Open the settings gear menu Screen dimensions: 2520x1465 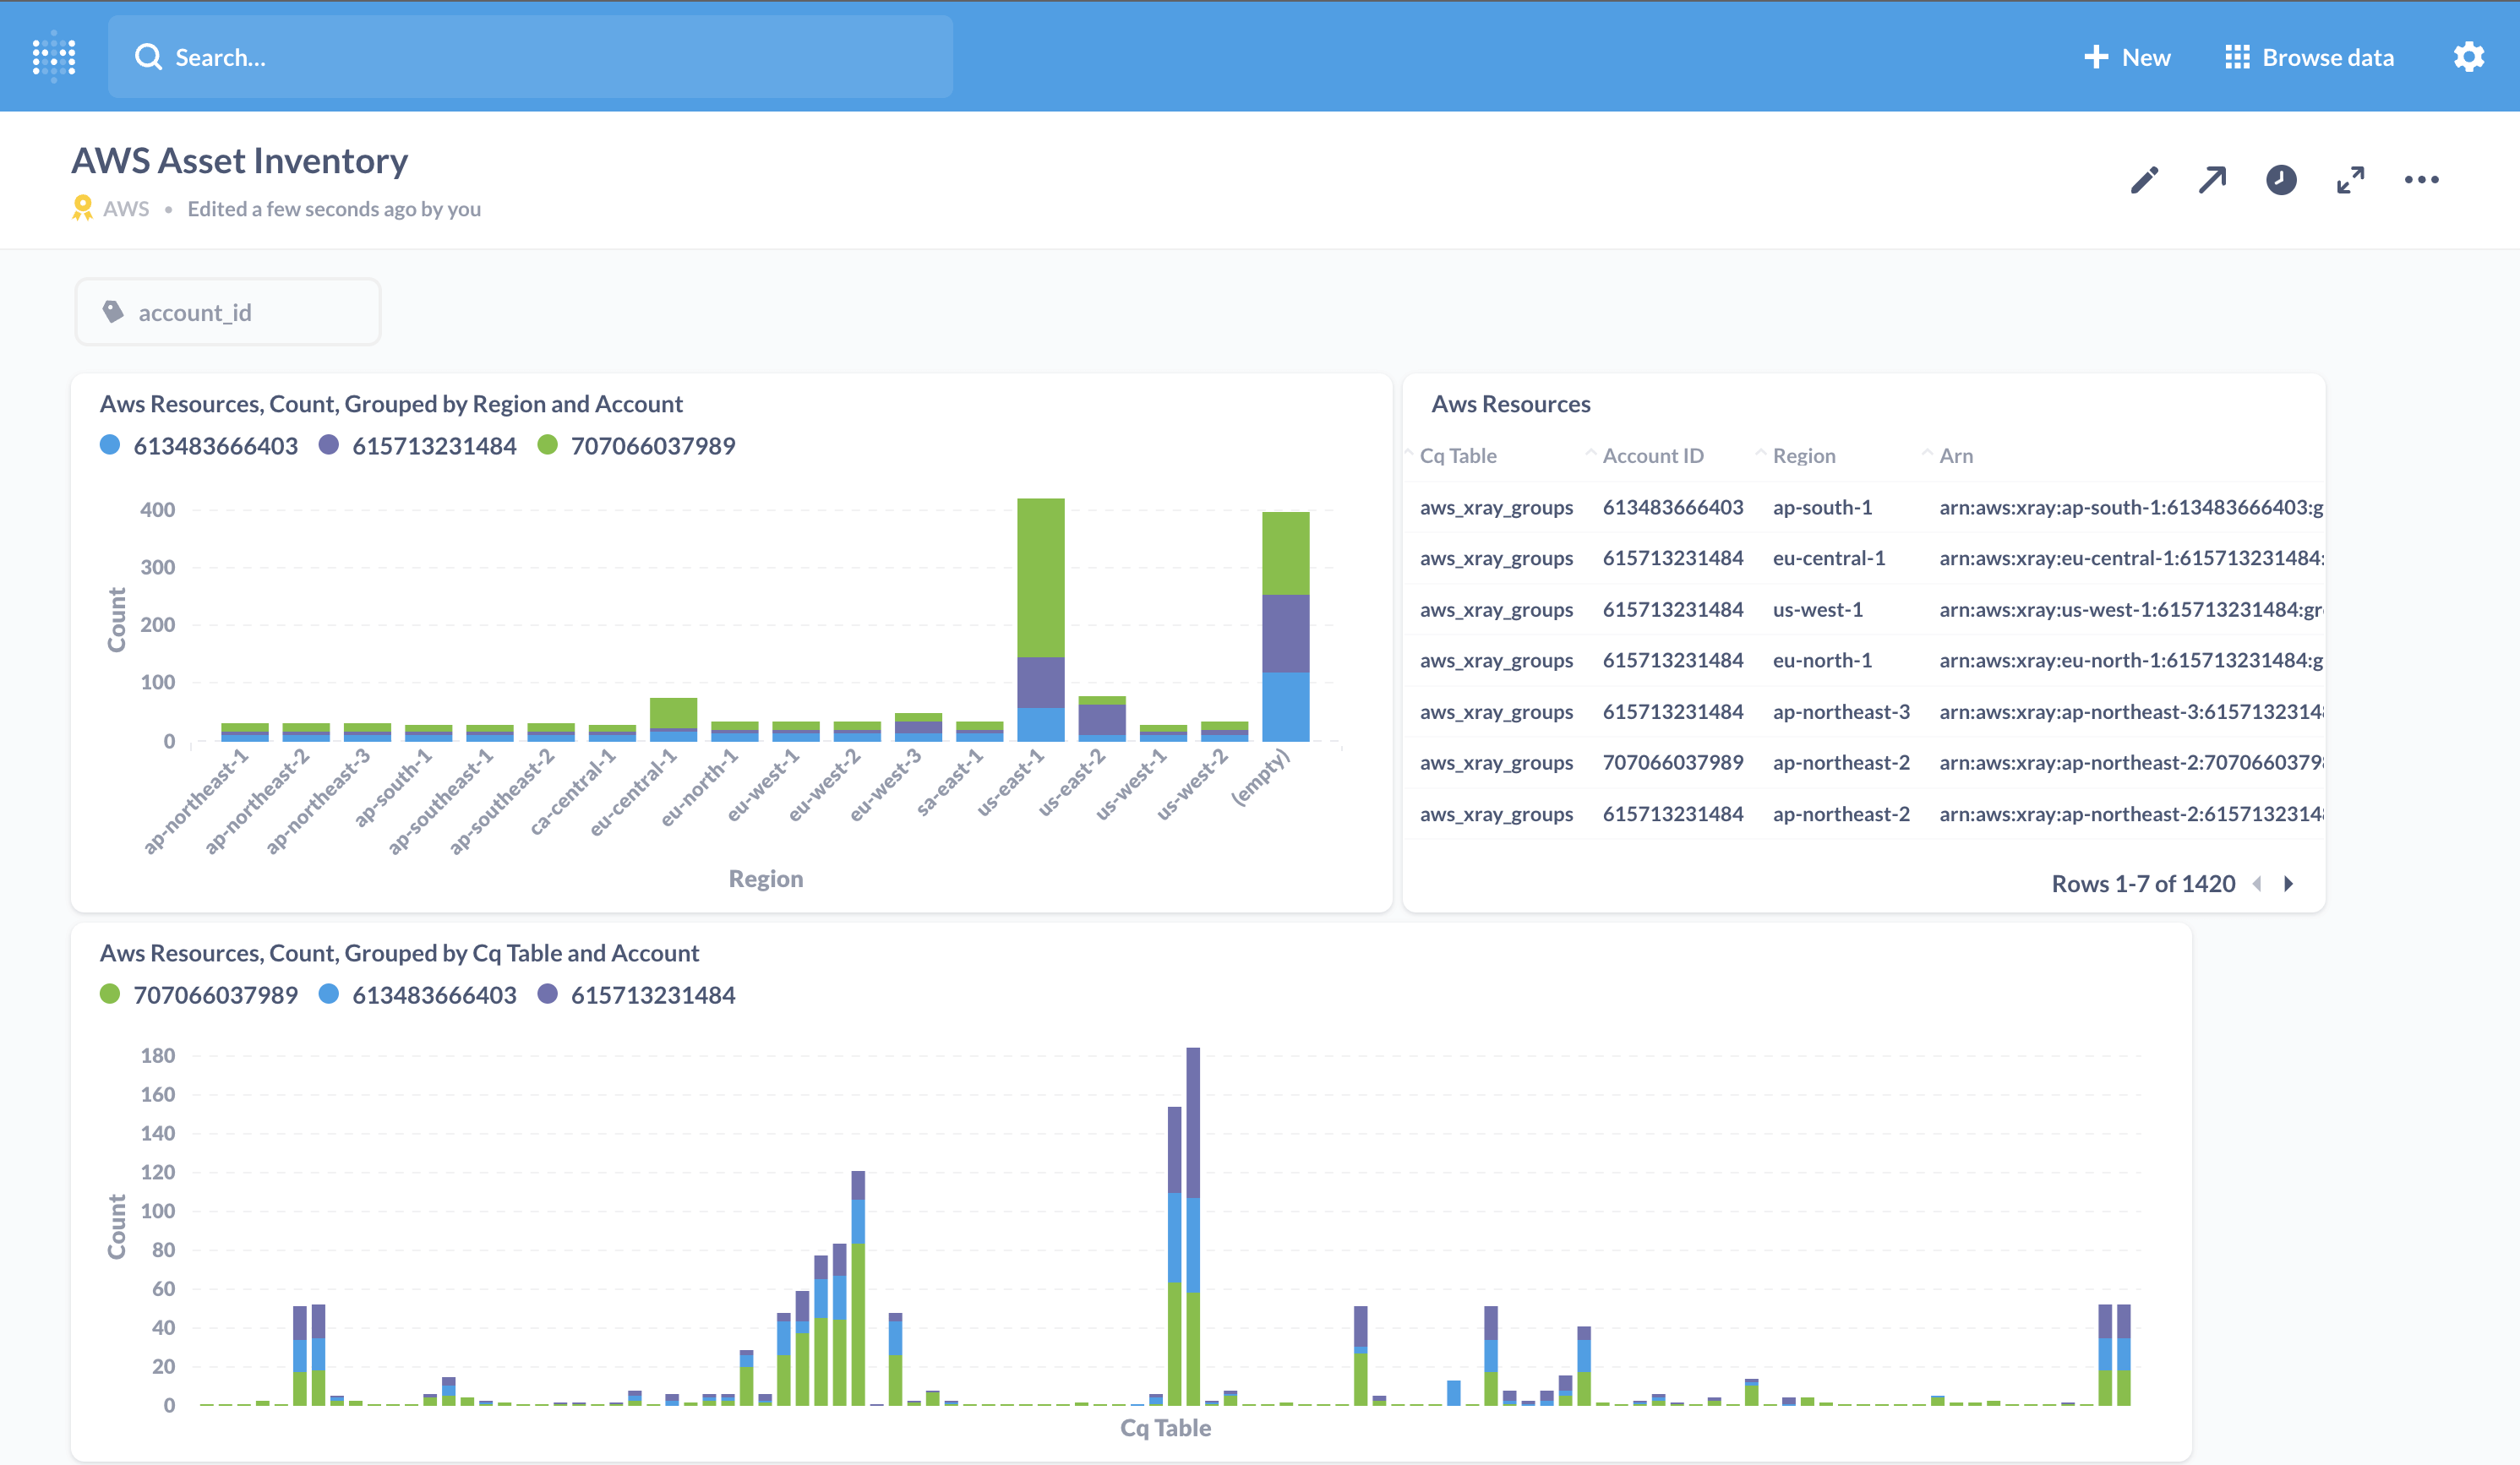(x=2468, y=57)
